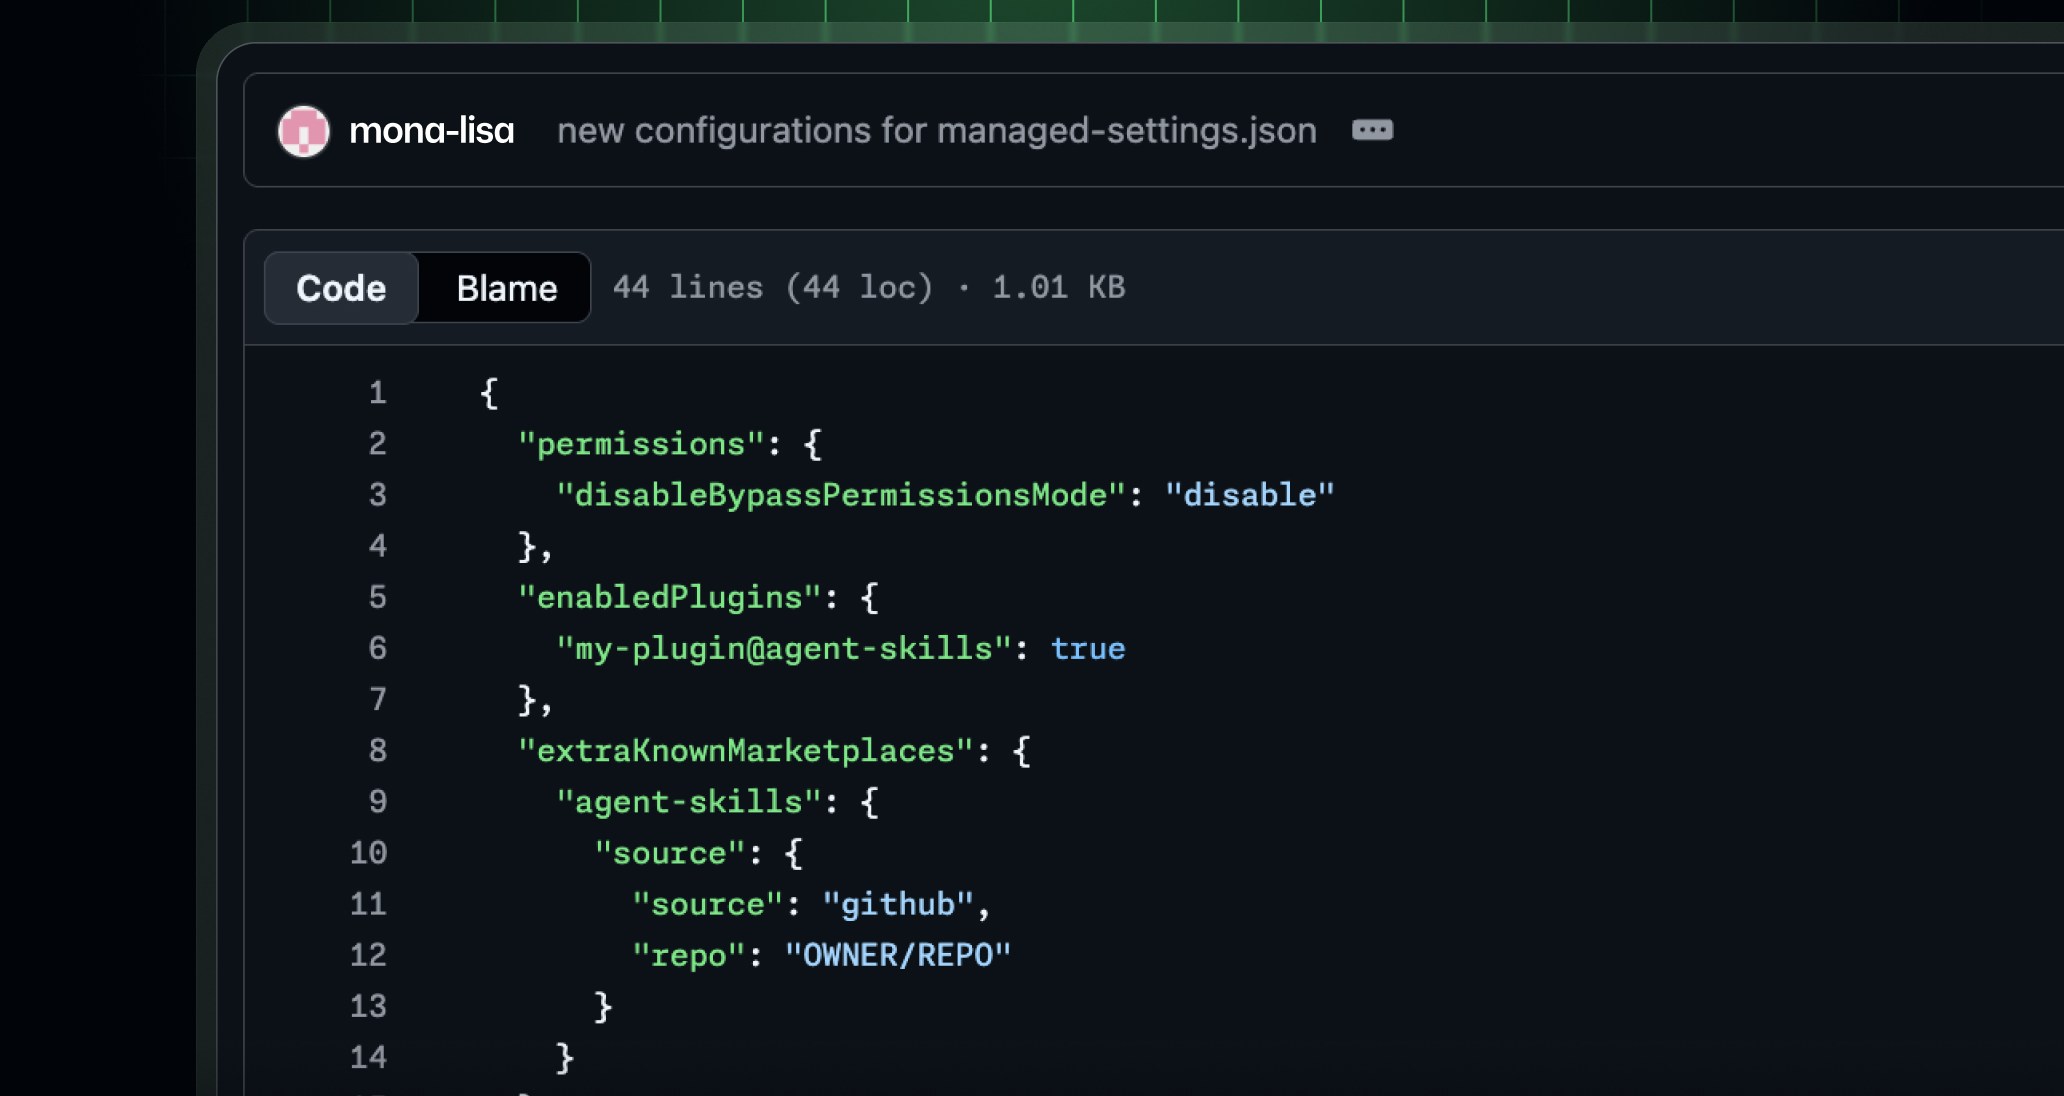The height and width of the screenshot is (1096, 2064).
Task: Click the "disable" string value
Action: coord(1250,494)
